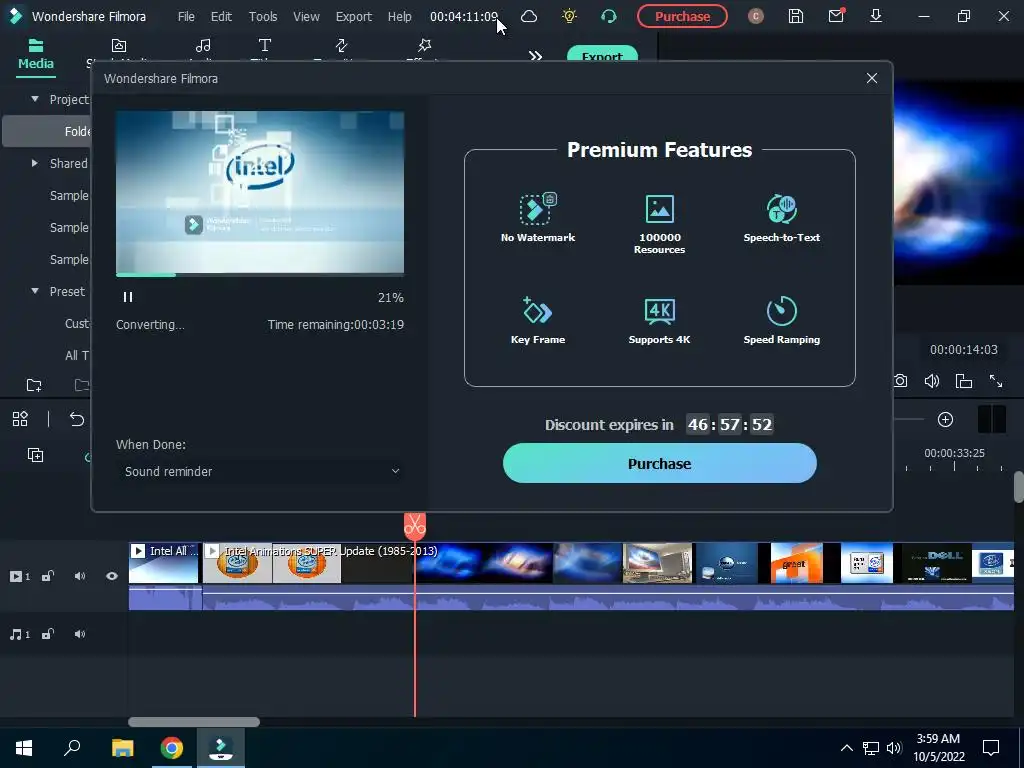Click the export progress bar
The width and height of the screenshot is (1024, 768).
click(x=260, y=275)
